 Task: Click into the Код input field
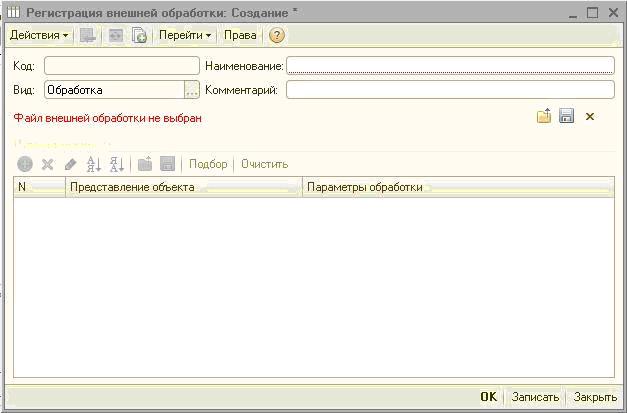(121, 65)
